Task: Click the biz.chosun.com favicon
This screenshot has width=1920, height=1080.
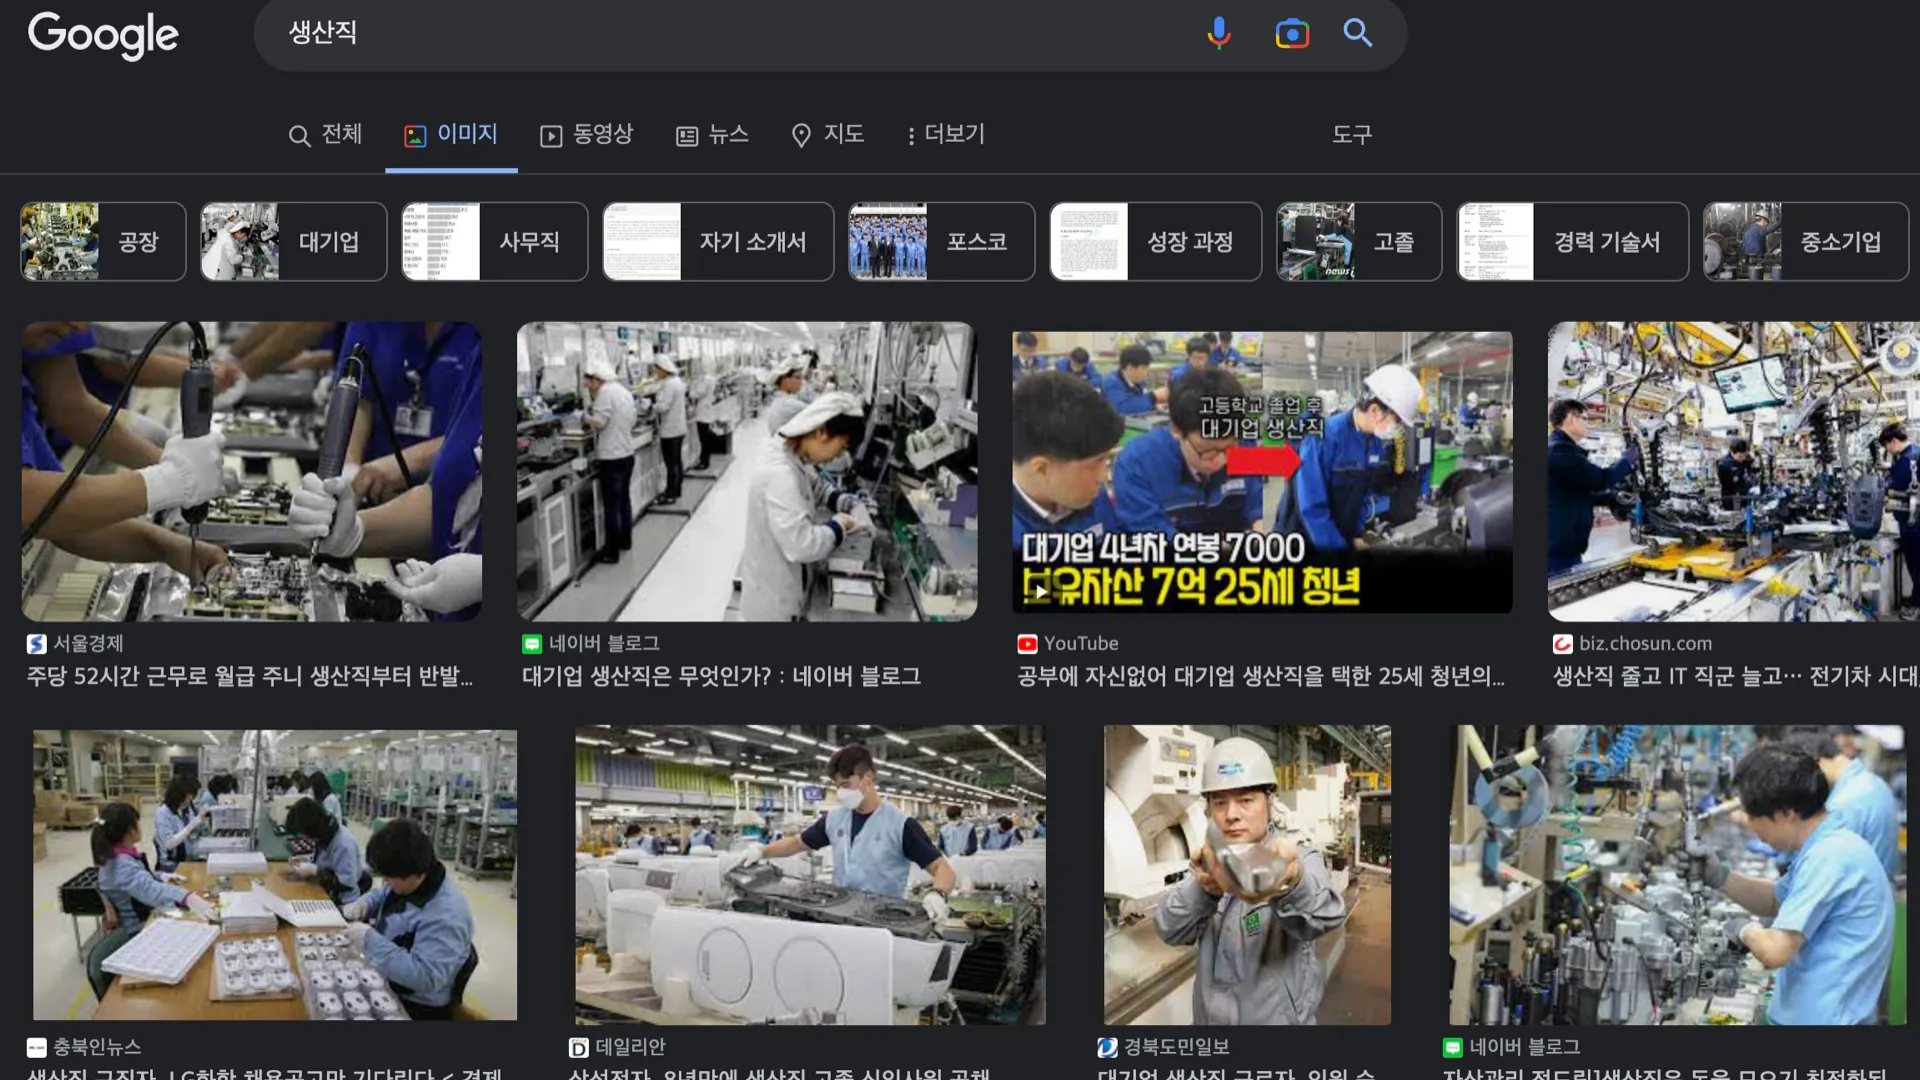Action: (1562, 644)
